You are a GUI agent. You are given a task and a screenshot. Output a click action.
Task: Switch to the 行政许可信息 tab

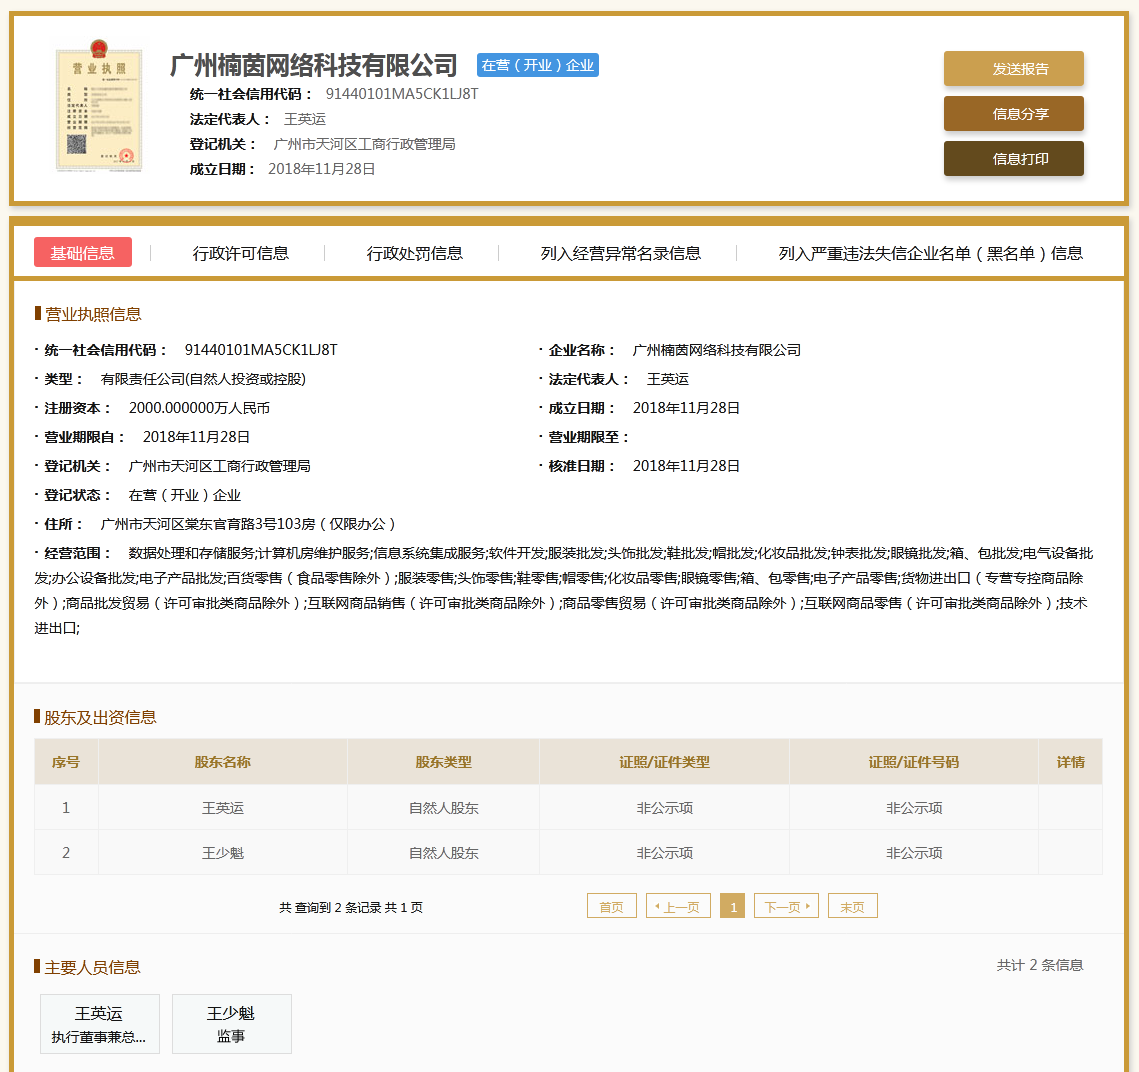pyautogui.click(x=240, y=253)
